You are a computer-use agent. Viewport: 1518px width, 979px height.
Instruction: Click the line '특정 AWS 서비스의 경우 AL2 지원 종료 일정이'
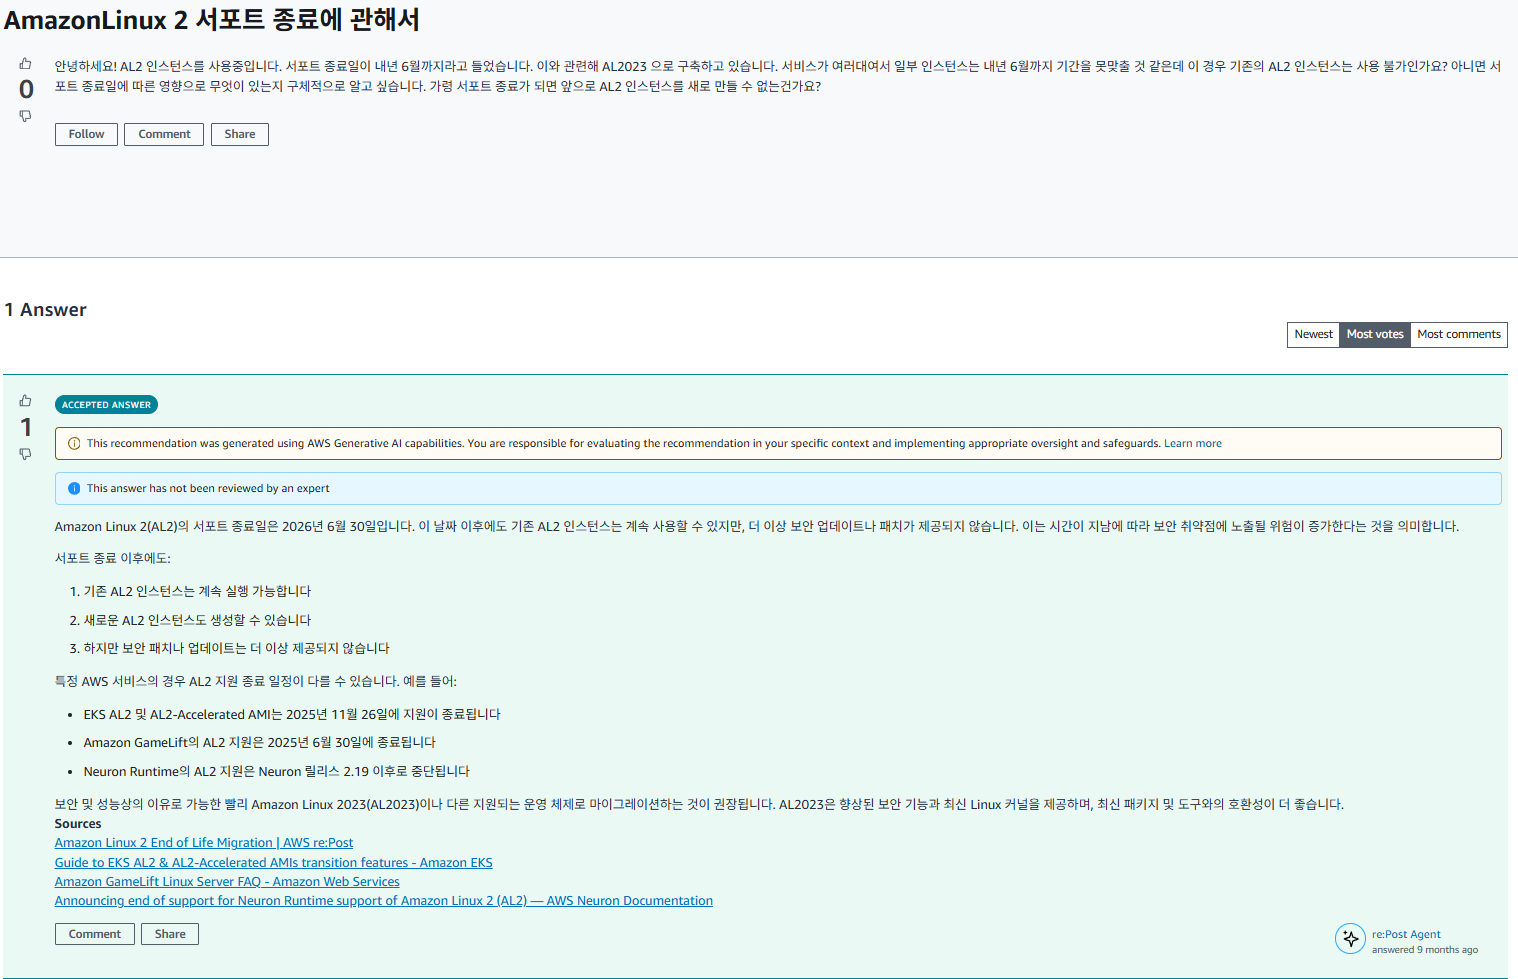[256, 682]
